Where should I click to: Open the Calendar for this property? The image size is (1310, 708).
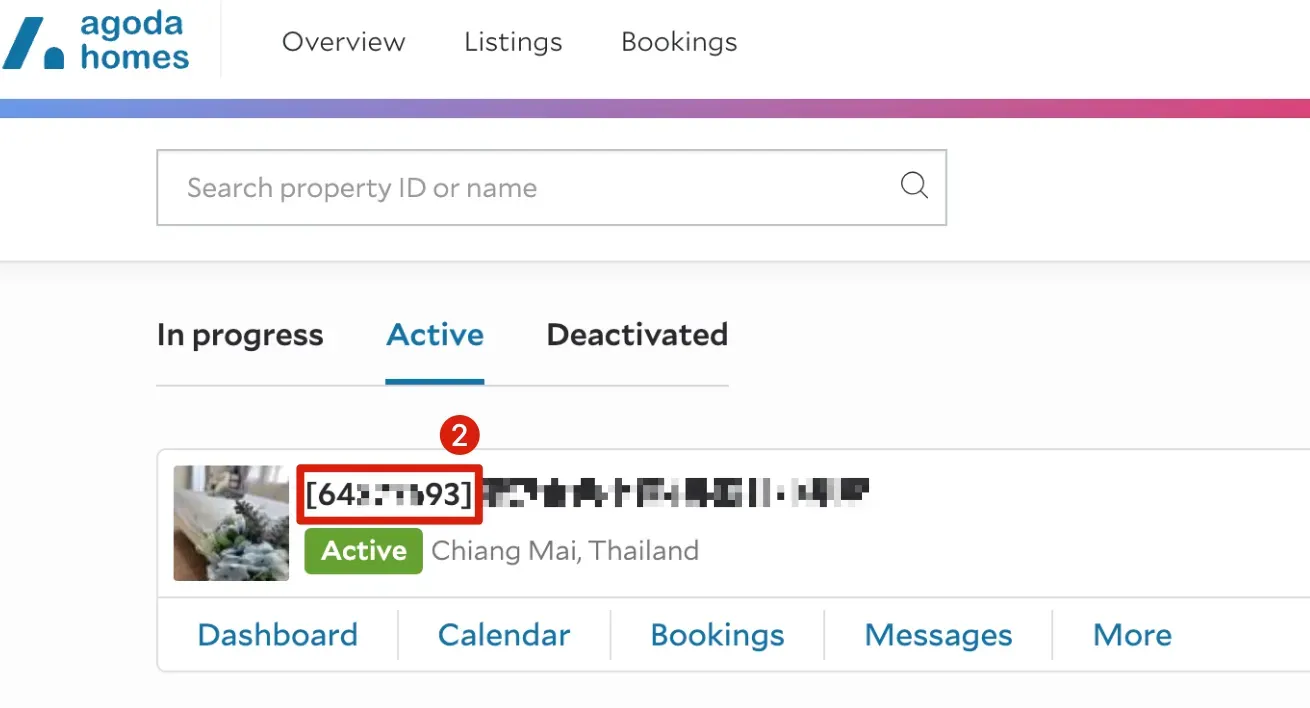[x=504, y=635]
